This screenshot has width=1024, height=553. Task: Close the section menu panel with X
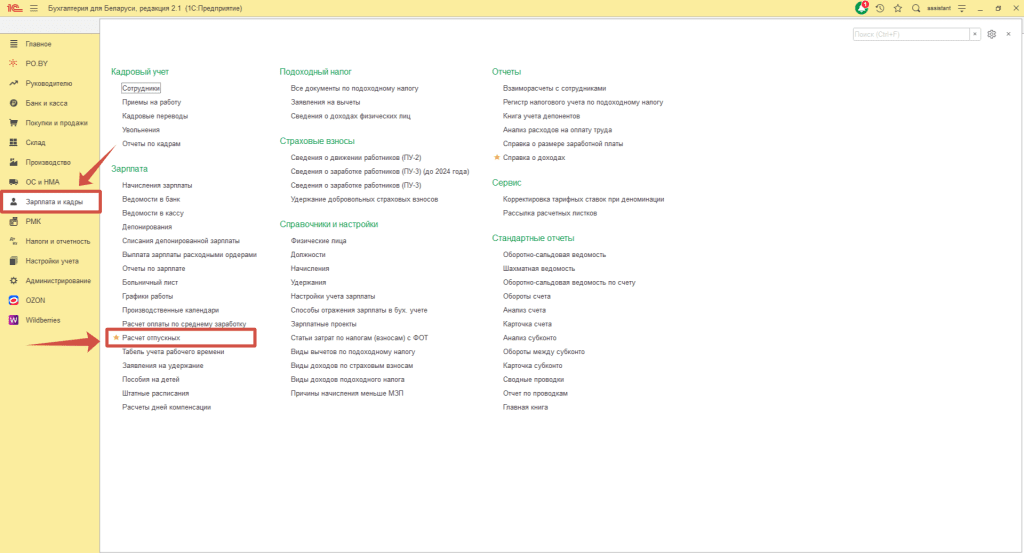(x=1008, y=34)
